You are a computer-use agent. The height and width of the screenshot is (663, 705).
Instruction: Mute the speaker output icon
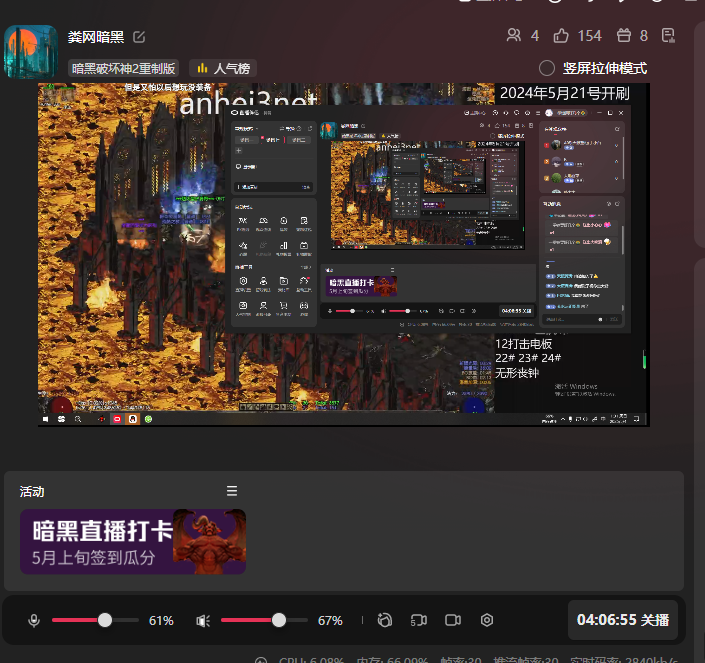pyautogui.click(x=203, y=621)
